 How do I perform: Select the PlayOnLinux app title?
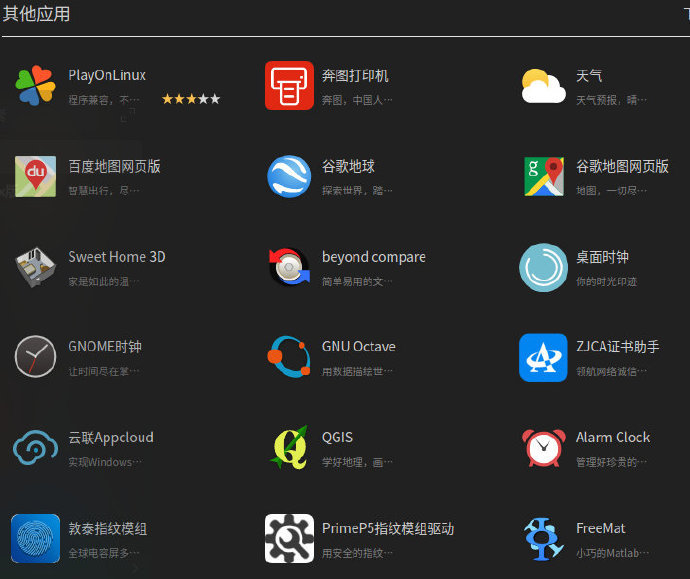(107, 75)
